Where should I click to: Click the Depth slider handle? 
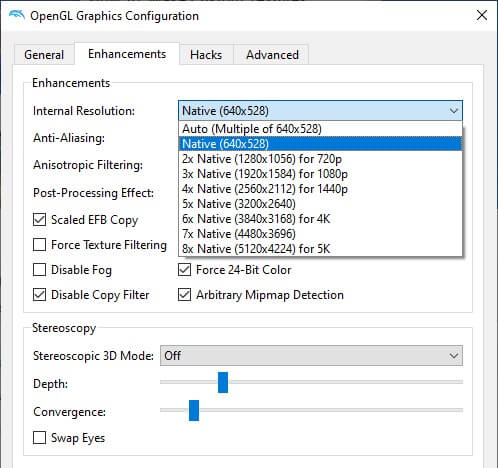click(223, 382)
